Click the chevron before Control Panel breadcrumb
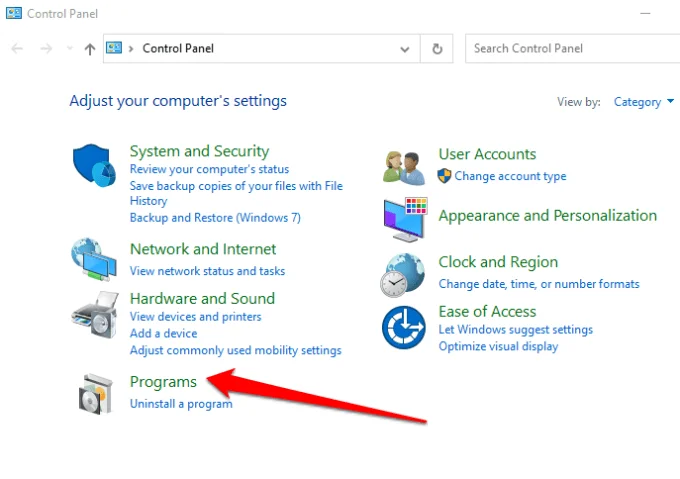Screen dimensions: 680x479 point(132,48)
